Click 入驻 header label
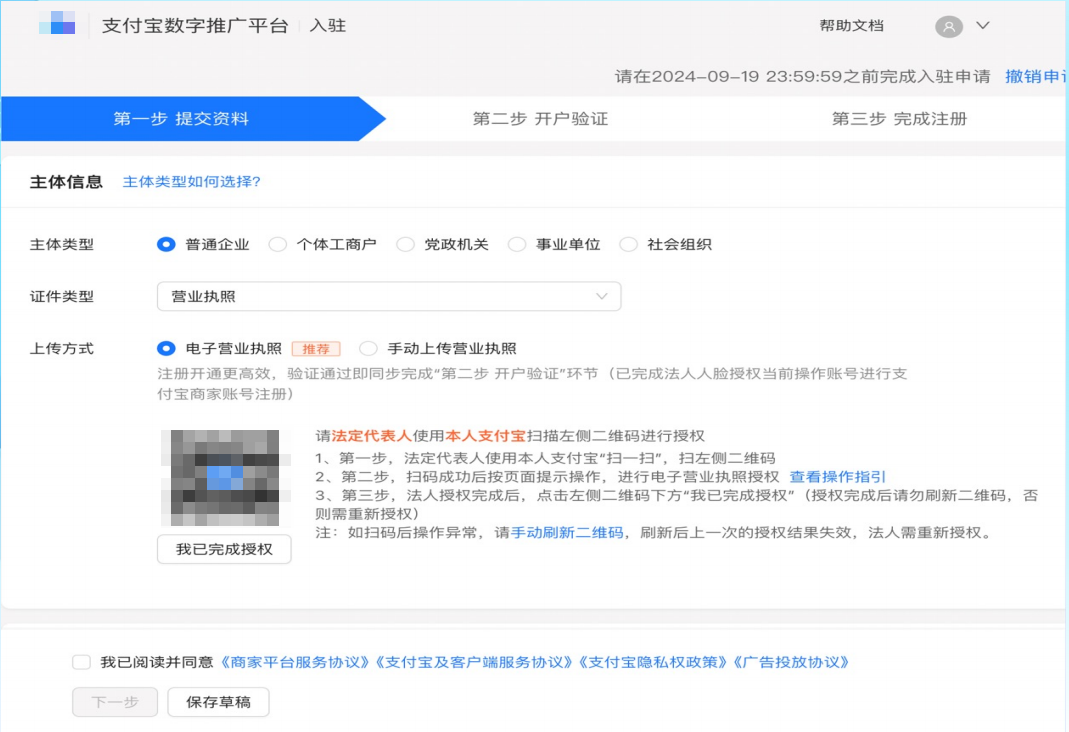 (x=327, y=26)
